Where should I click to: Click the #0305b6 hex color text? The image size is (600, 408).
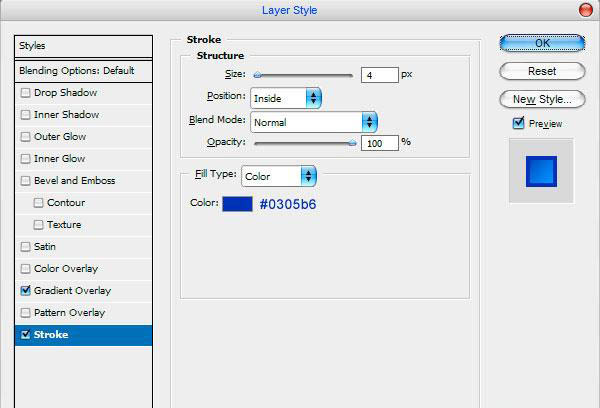click(288, 204)
